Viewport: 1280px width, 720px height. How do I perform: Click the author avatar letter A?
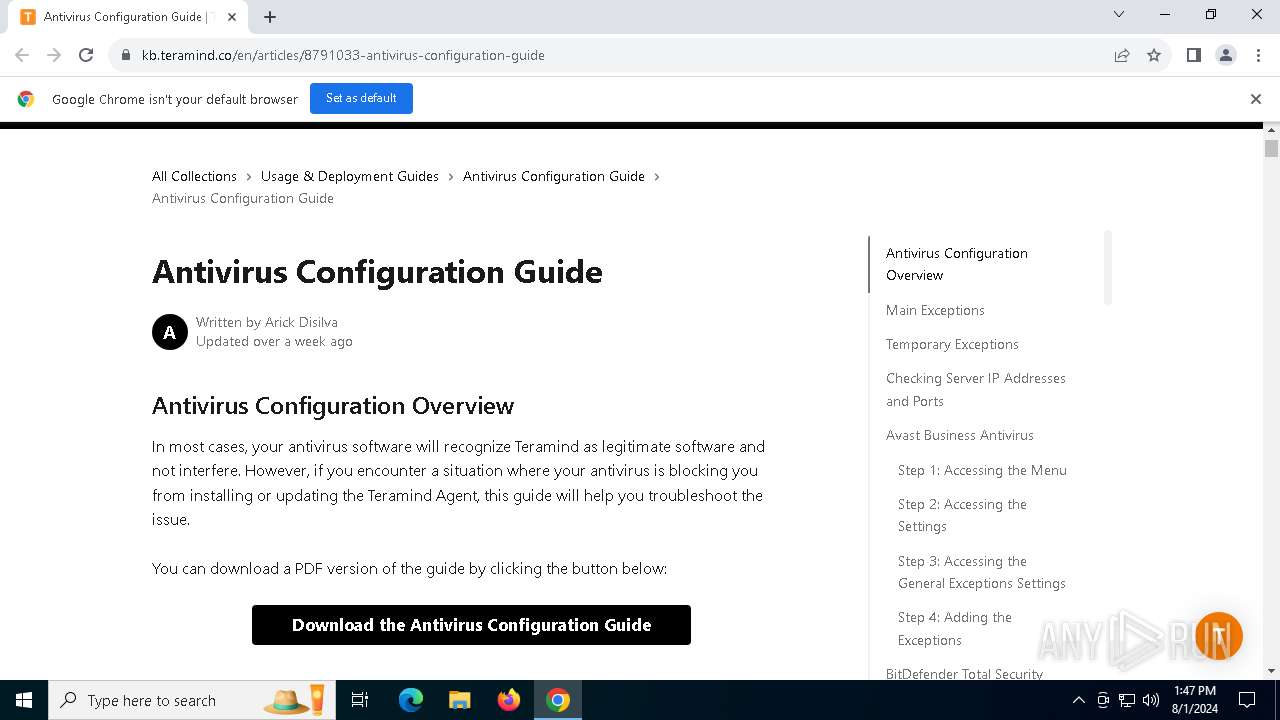[170, 332]
